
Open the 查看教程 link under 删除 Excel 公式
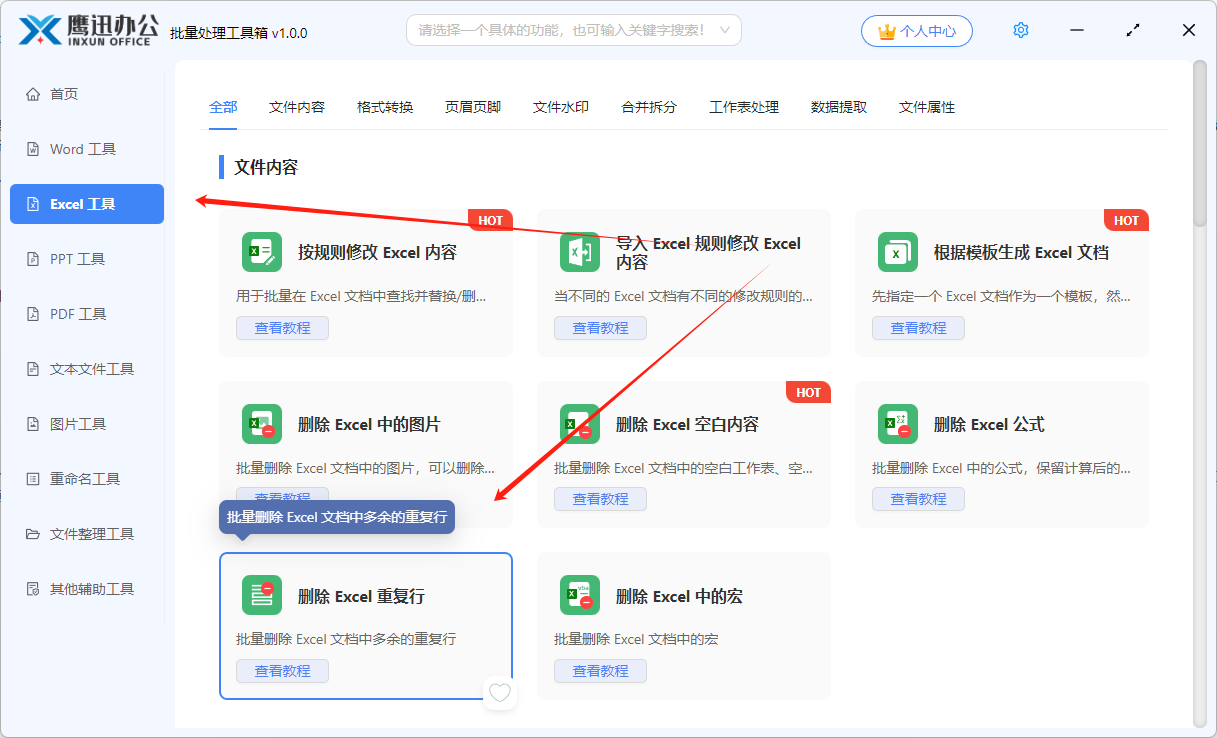click(918, 498)
